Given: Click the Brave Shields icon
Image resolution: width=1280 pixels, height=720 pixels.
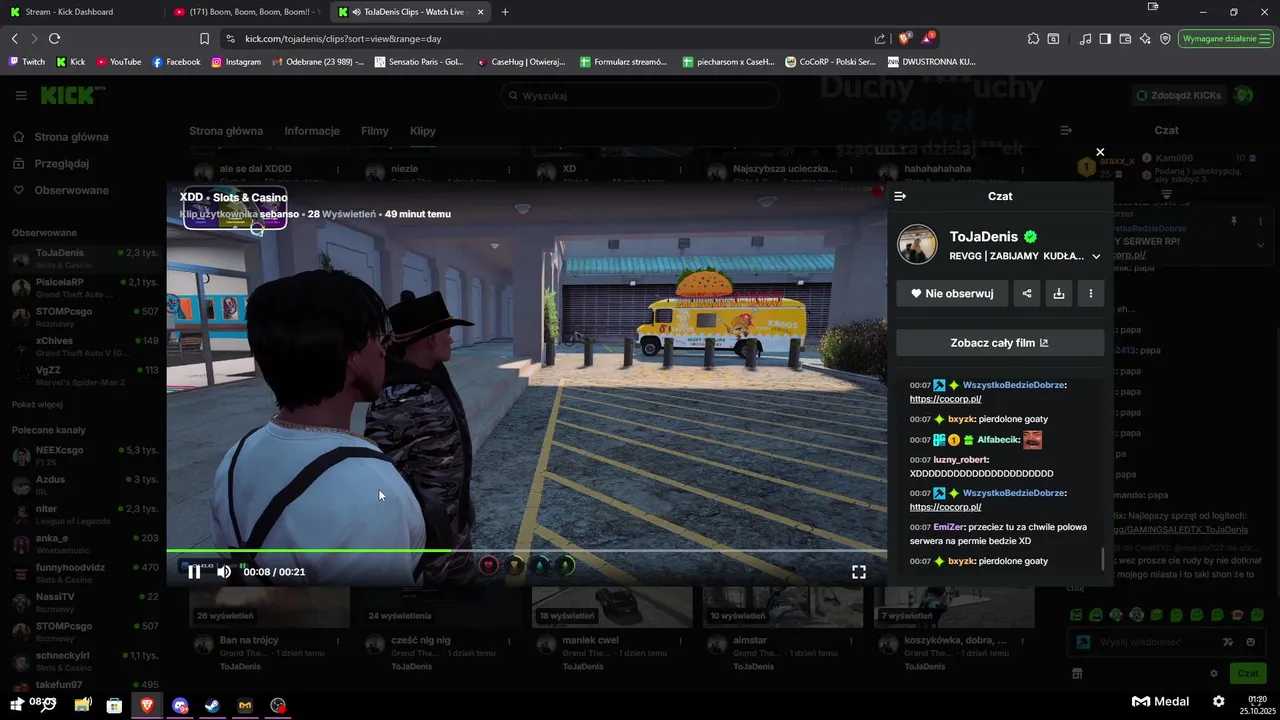Looking at the screenshot, I should click(905, 38).
